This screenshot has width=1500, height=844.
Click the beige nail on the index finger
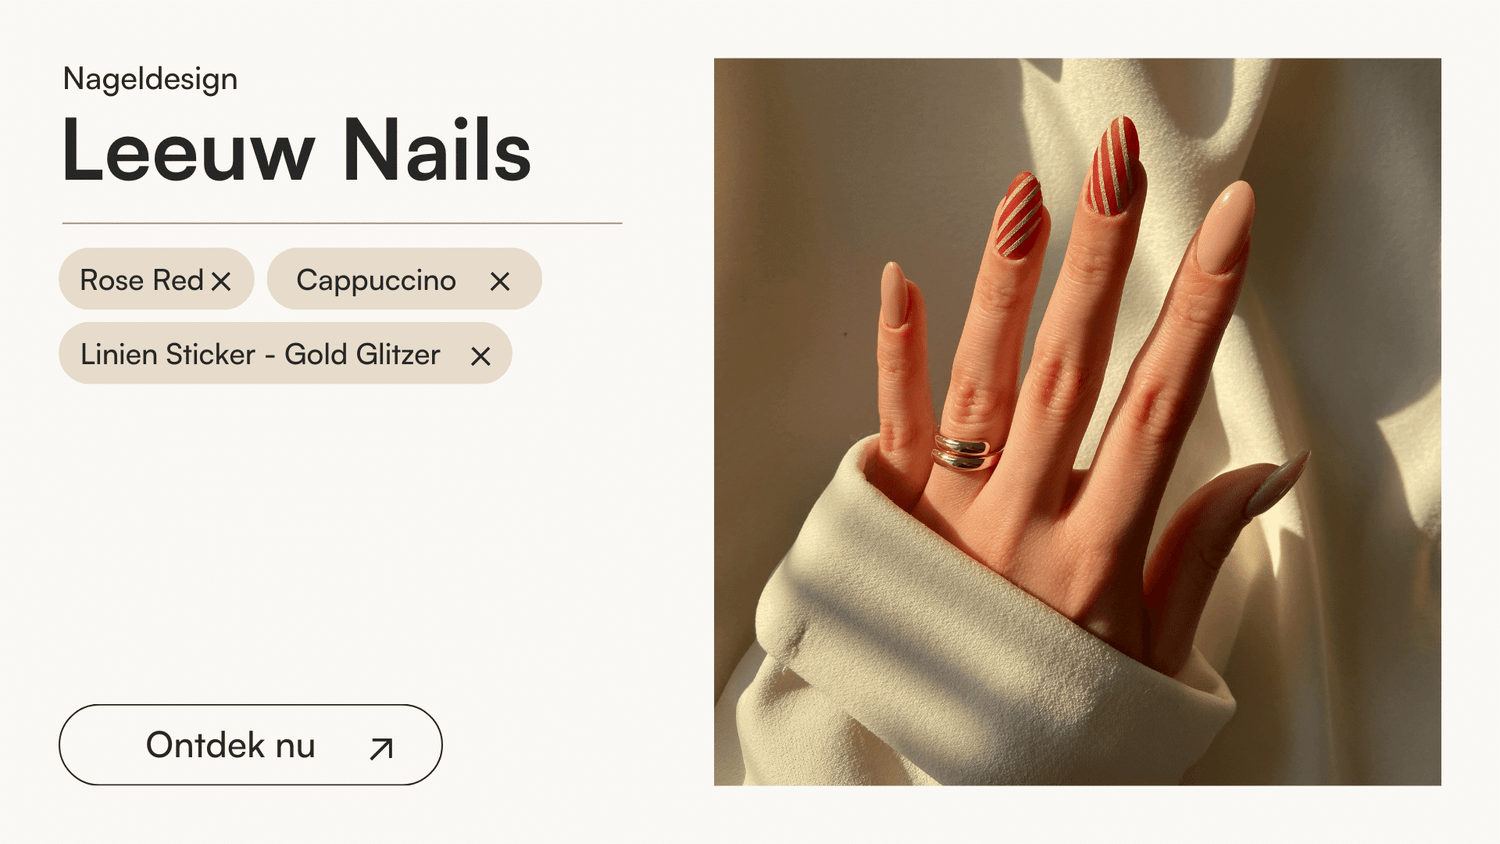1225,227
